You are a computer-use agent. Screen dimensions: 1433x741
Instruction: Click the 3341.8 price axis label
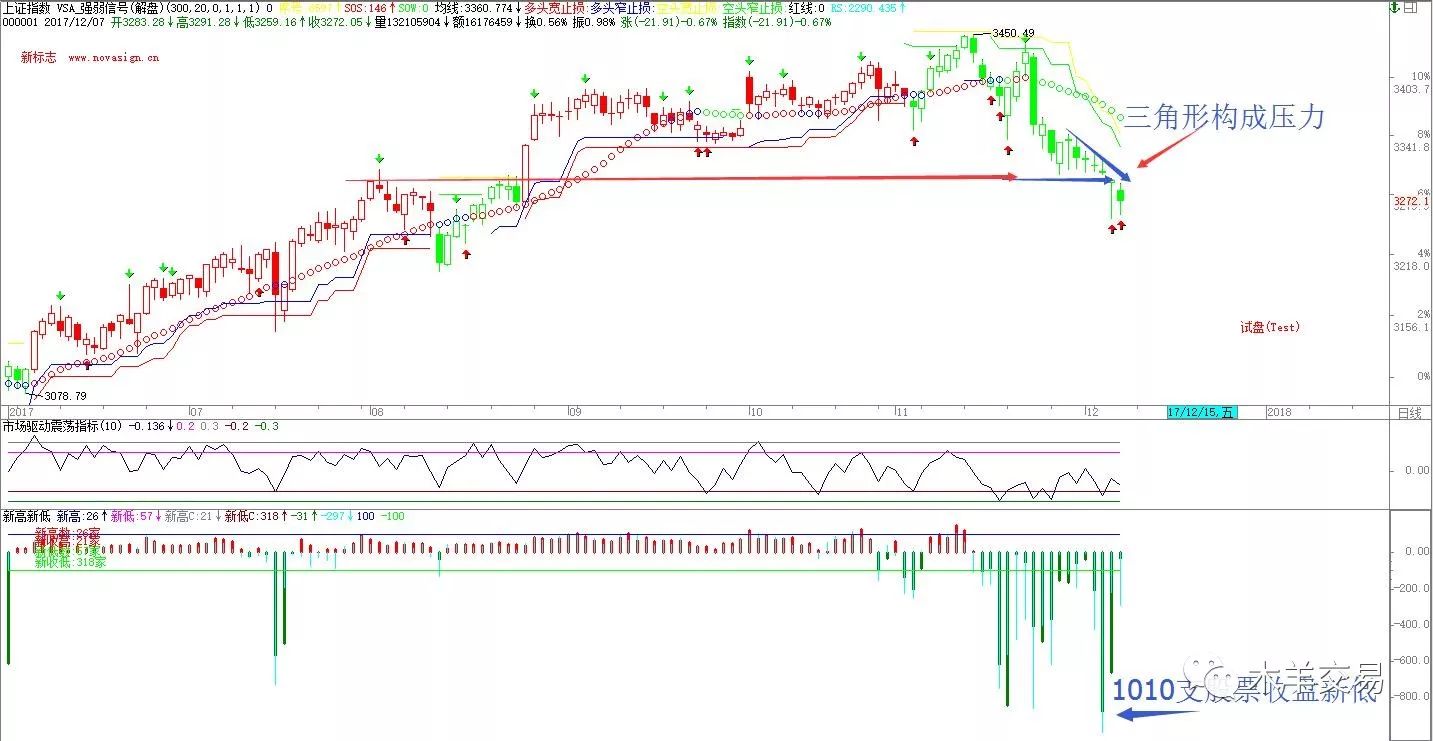click(1411, 148)
